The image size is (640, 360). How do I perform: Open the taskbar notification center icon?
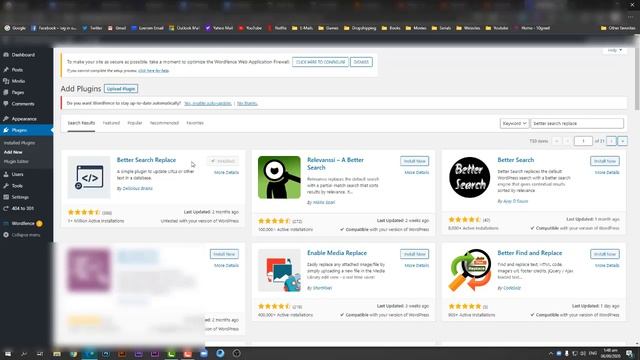[630, 353]
